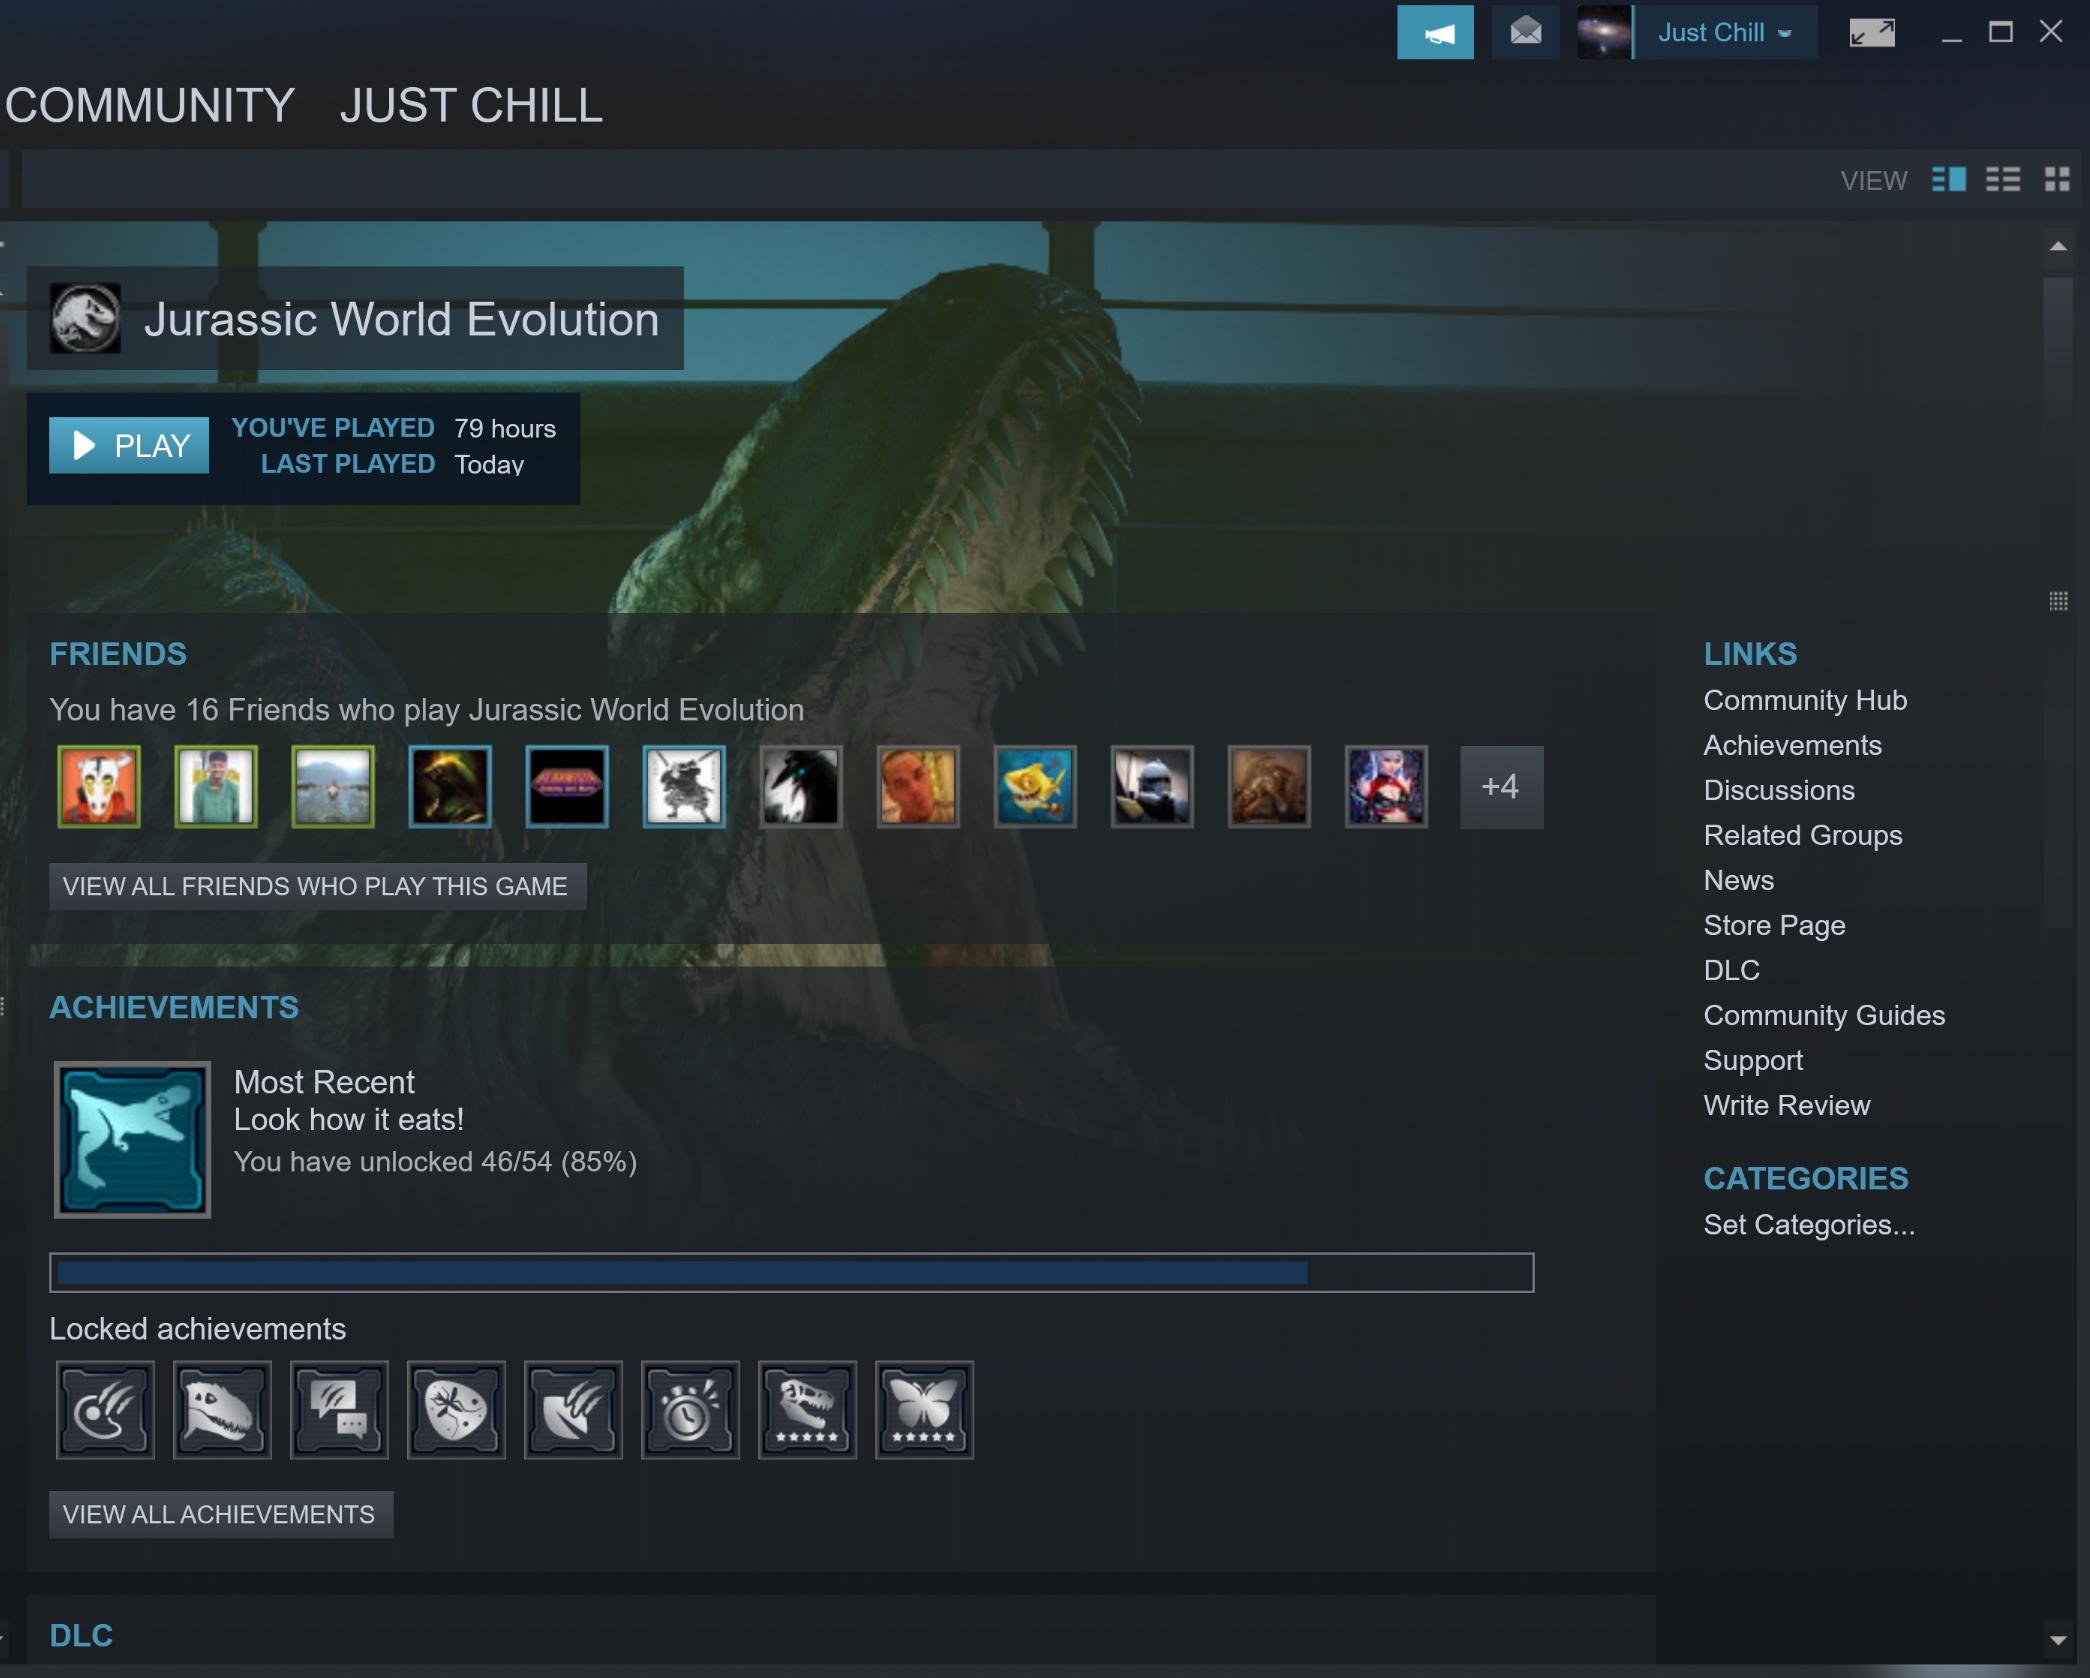The width and height of the screenshot is (2090, 1678).
Task: Open Set Categories options
Action: coord(1808,1225)
